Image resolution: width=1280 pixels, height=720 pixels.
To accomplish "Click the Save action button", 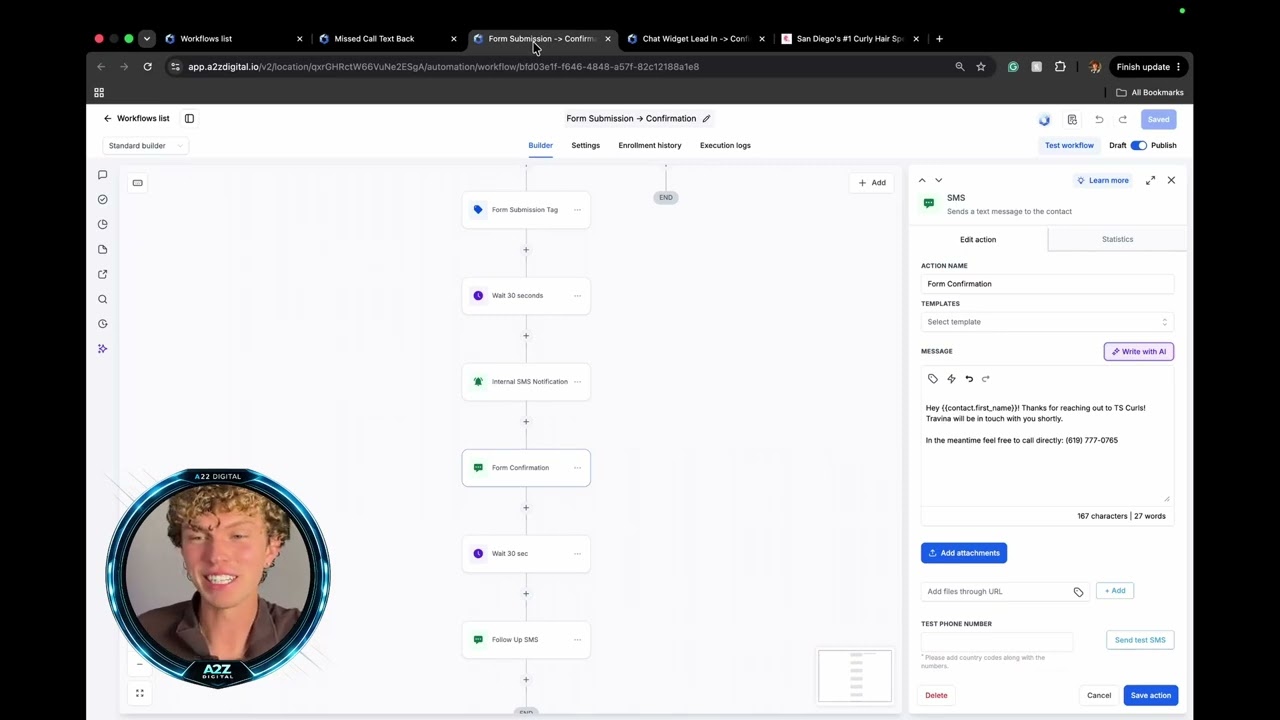I will tap(1151, 695).
